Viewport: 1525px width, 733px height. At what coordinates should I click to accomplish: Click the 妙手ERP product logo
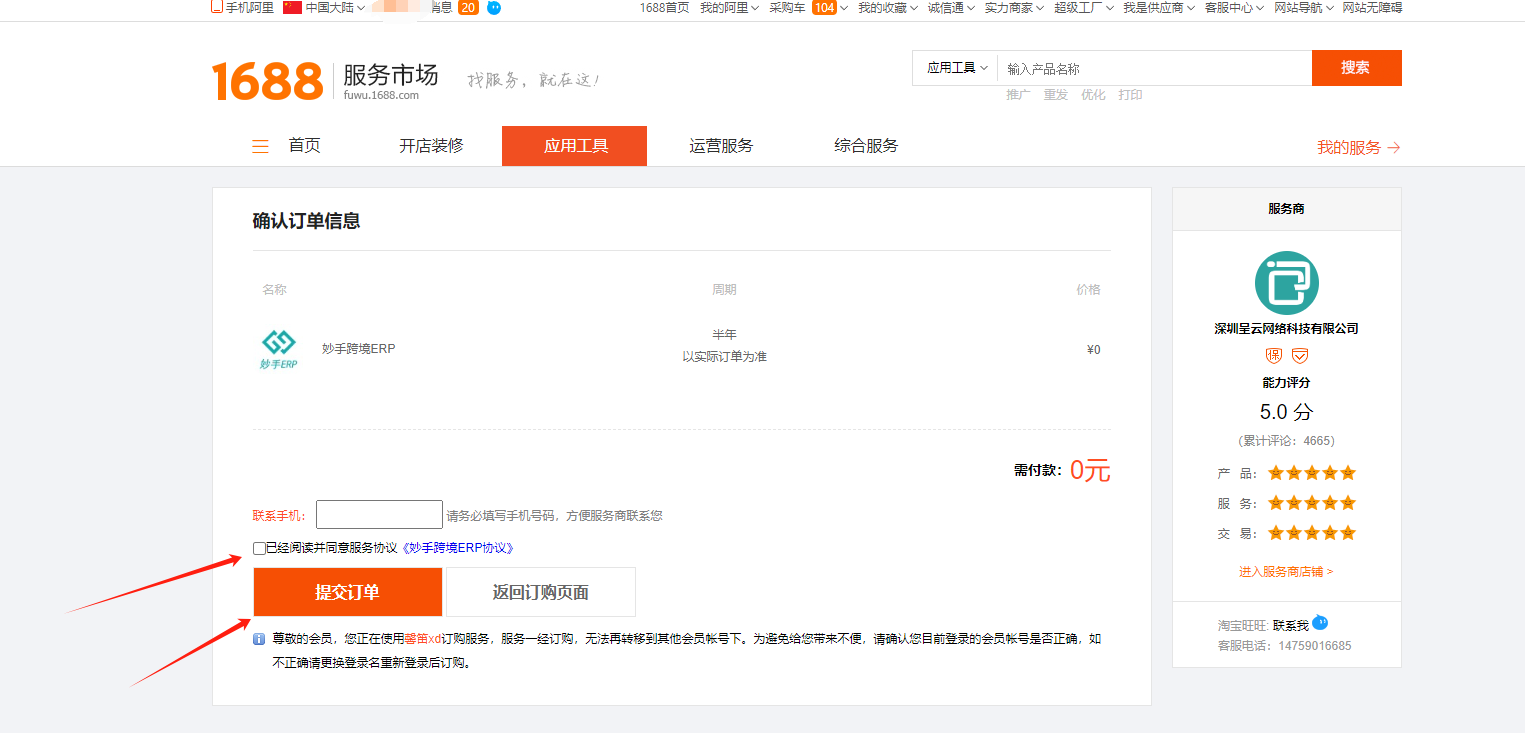click(x=279, y=349)
